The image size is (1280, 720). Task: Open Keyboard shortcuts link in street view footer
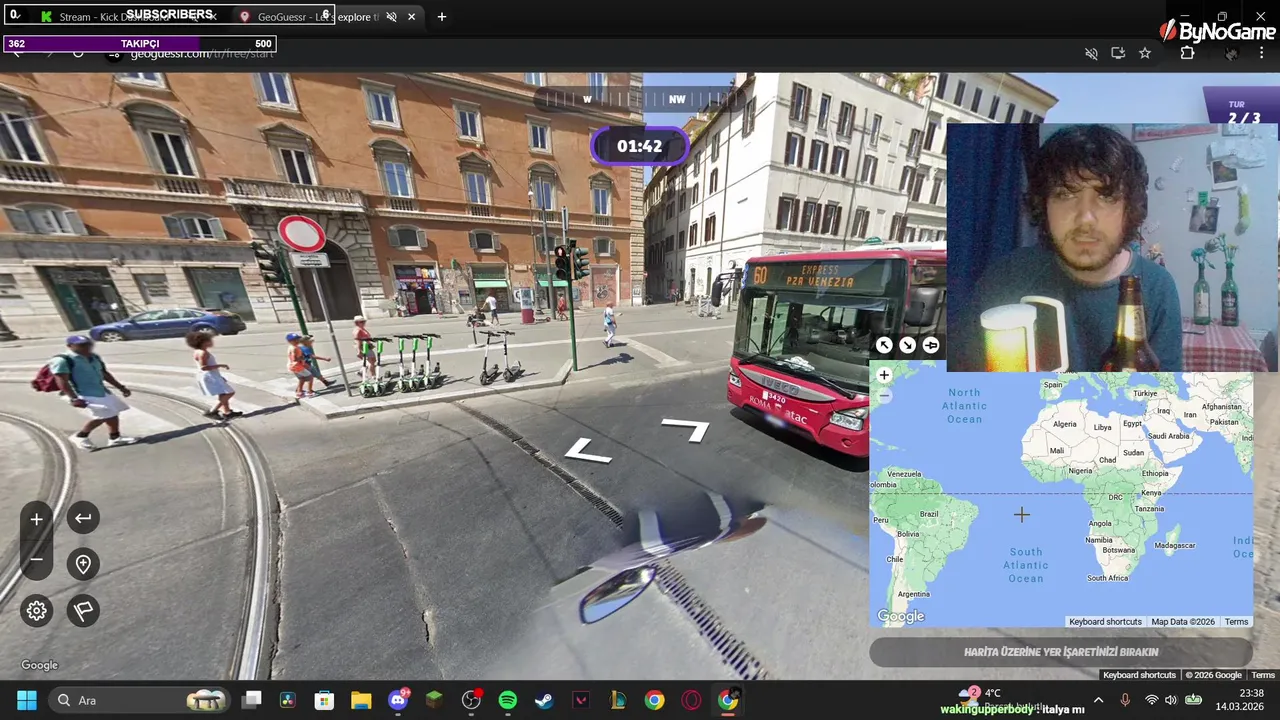click(x=1139, y=675)
